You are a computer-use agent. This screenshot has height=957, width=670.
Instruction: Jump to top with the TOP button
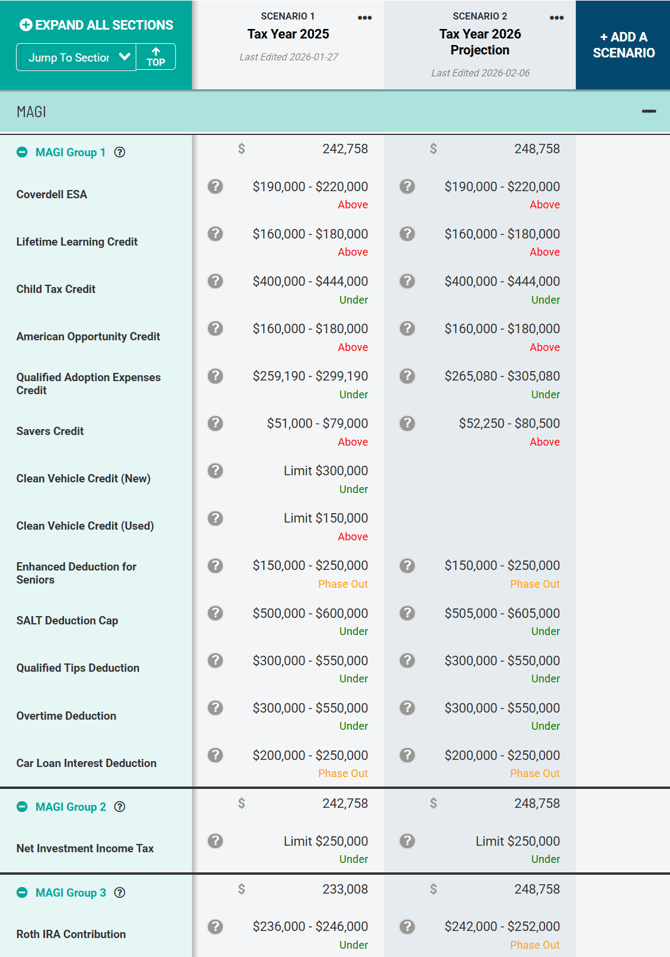pos(156,57)
